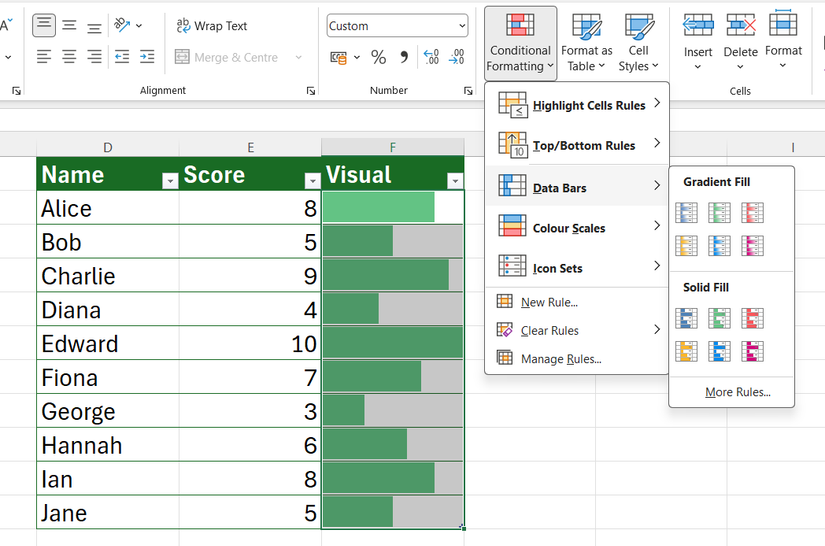Select column D header
Screen dimensions: 825x546
[108, 148]
